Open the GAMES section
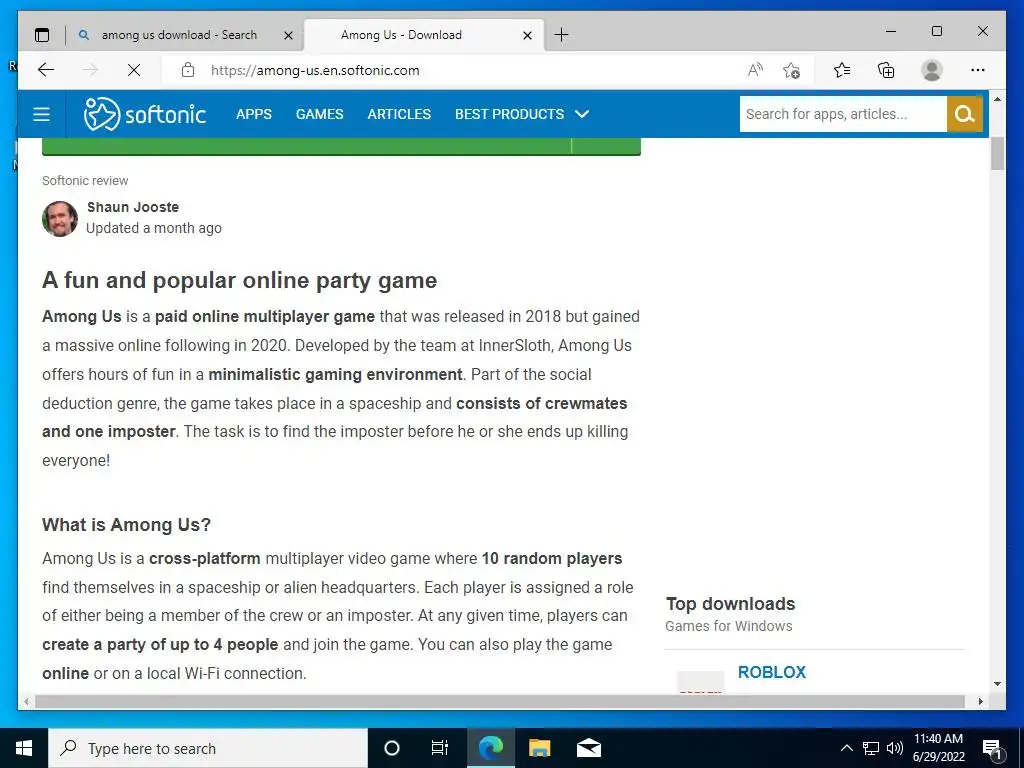This screenshot has height=768, width=1024. 319,114
